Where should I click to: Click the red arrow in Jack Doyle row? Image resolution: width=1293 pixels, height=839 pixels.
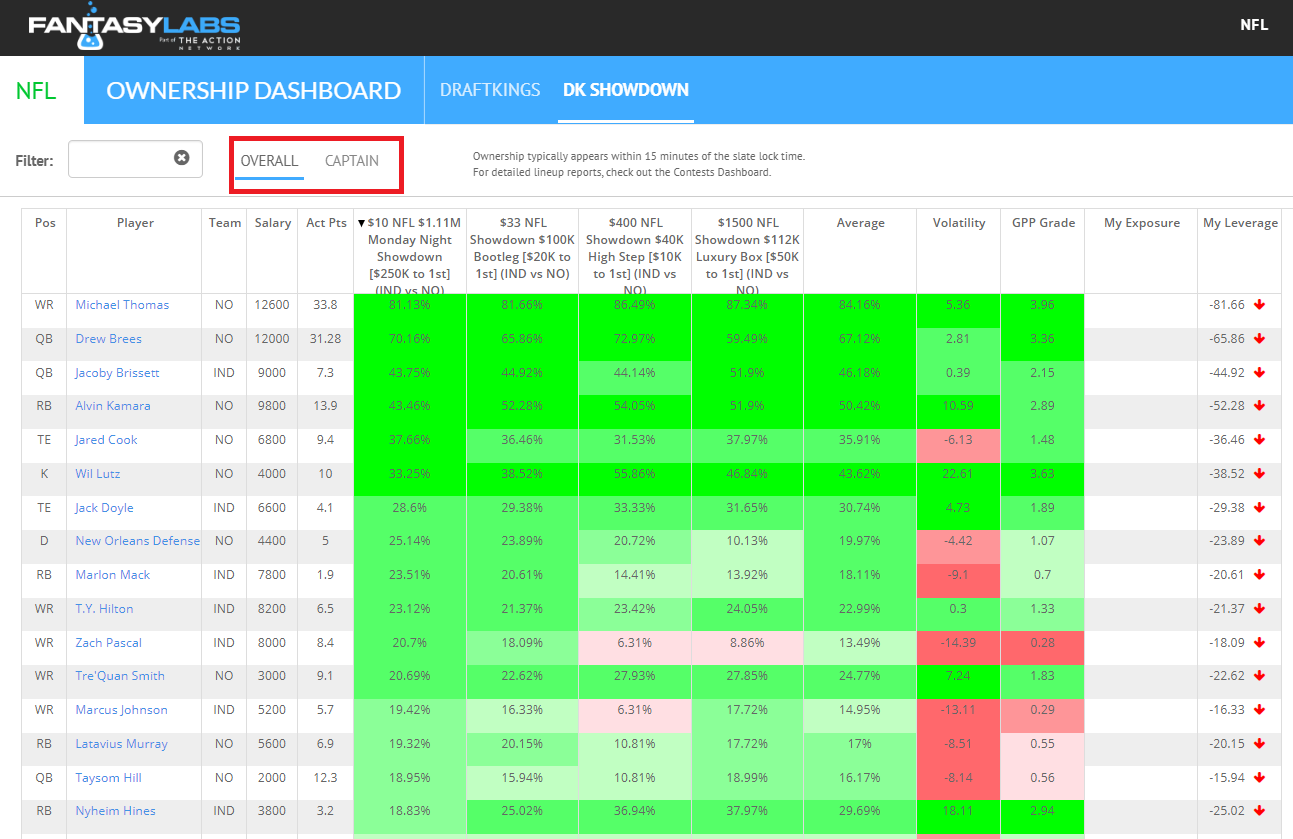click(x=1259, y=508)
